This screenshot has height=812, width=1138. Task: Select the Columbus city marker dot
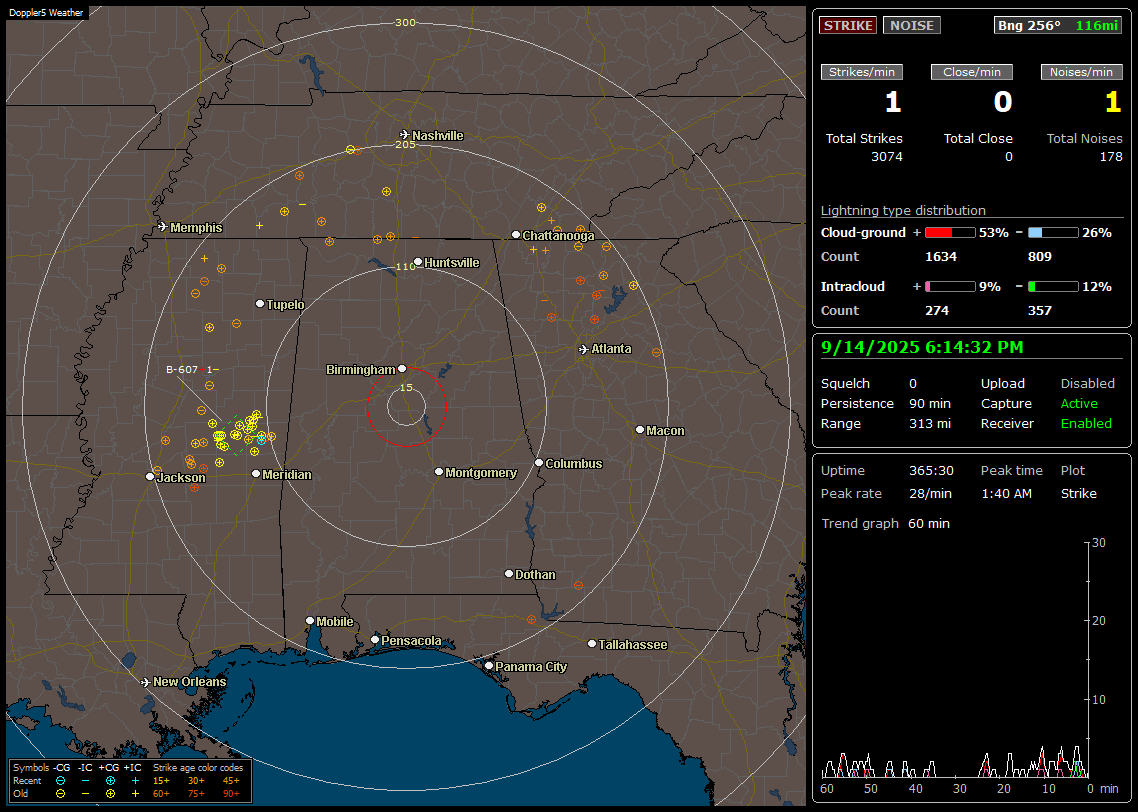pos(539,463)
